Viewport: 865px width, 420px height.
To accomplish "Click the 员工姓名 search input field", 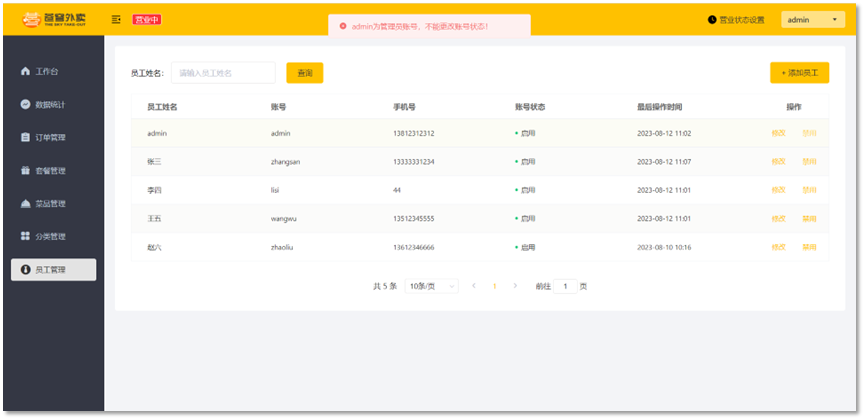I will (222, 73).
